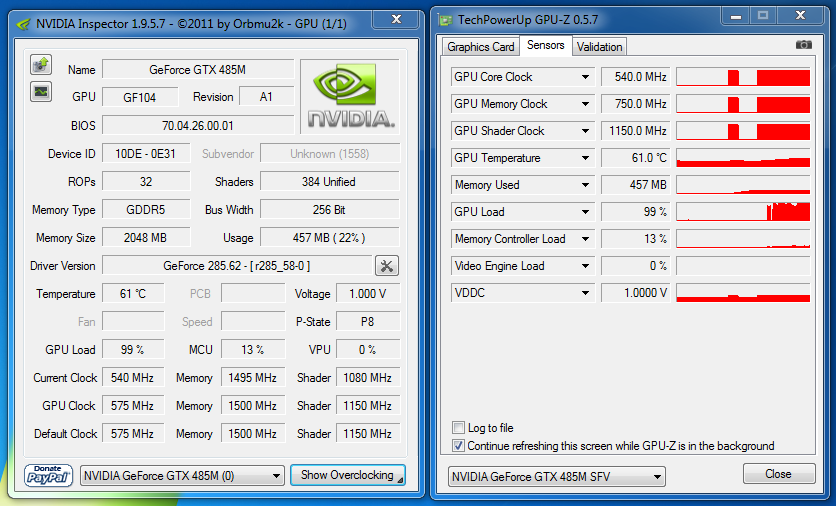The width and height of the screenshot is (836, 506).
Task: Click the Temperature value 61 °C in Inspector
Action: point(133,293)
